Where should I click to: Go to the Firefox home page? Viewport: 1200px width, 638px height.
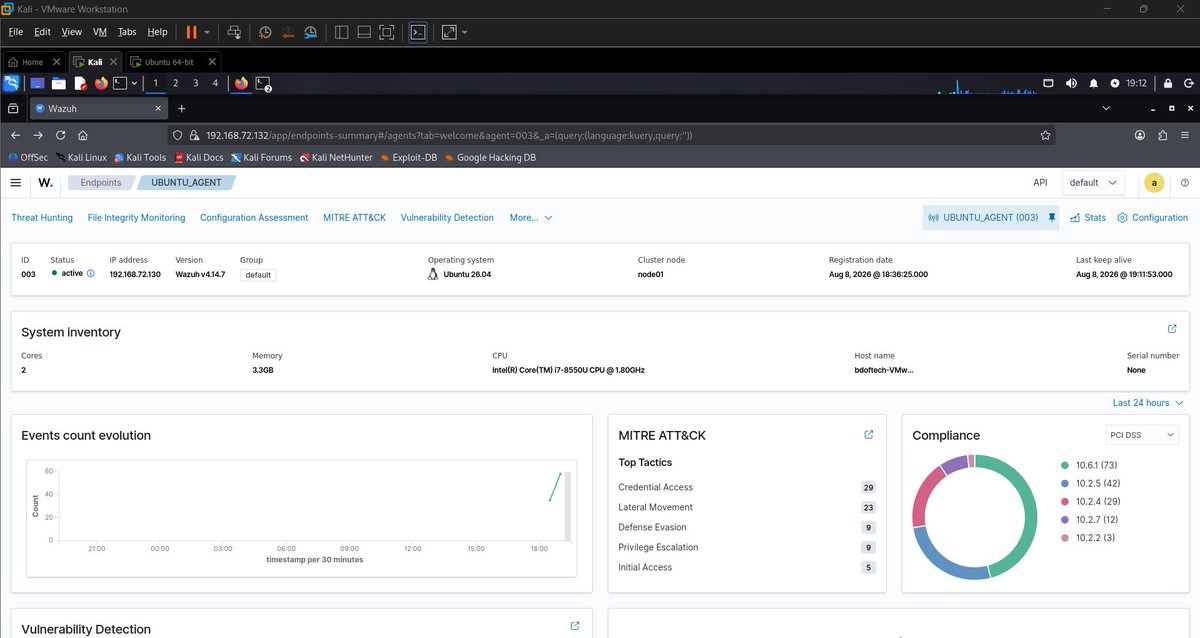tap(83, 135)
